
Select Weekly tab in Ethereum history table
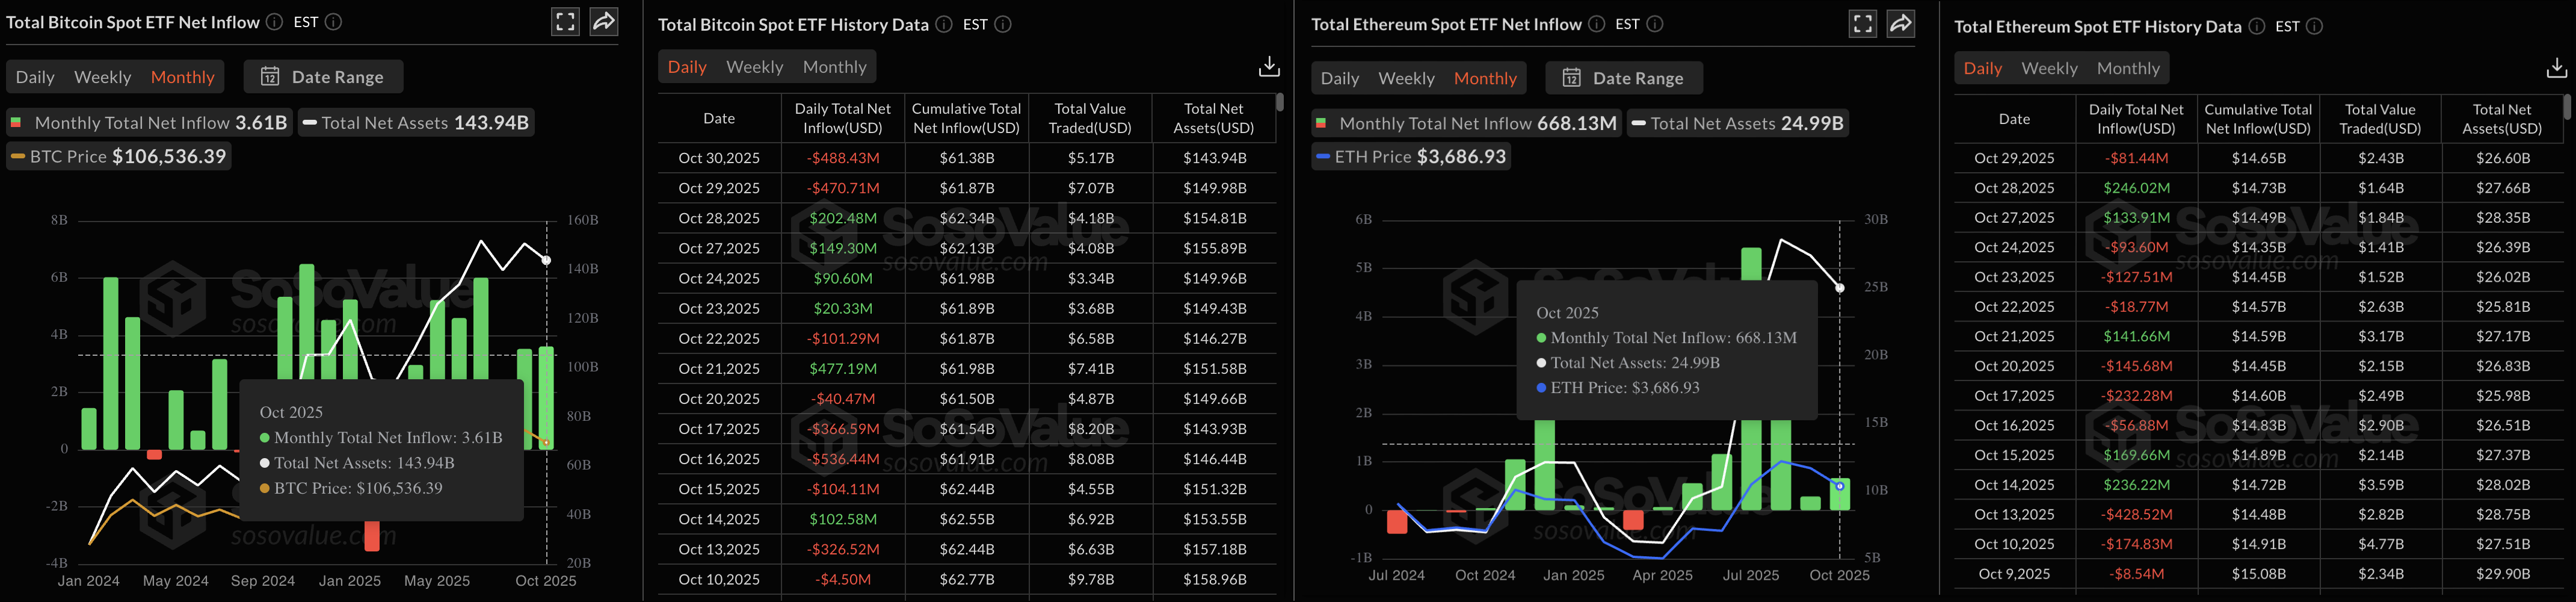pyautogui.click(x=2049, y=68)
